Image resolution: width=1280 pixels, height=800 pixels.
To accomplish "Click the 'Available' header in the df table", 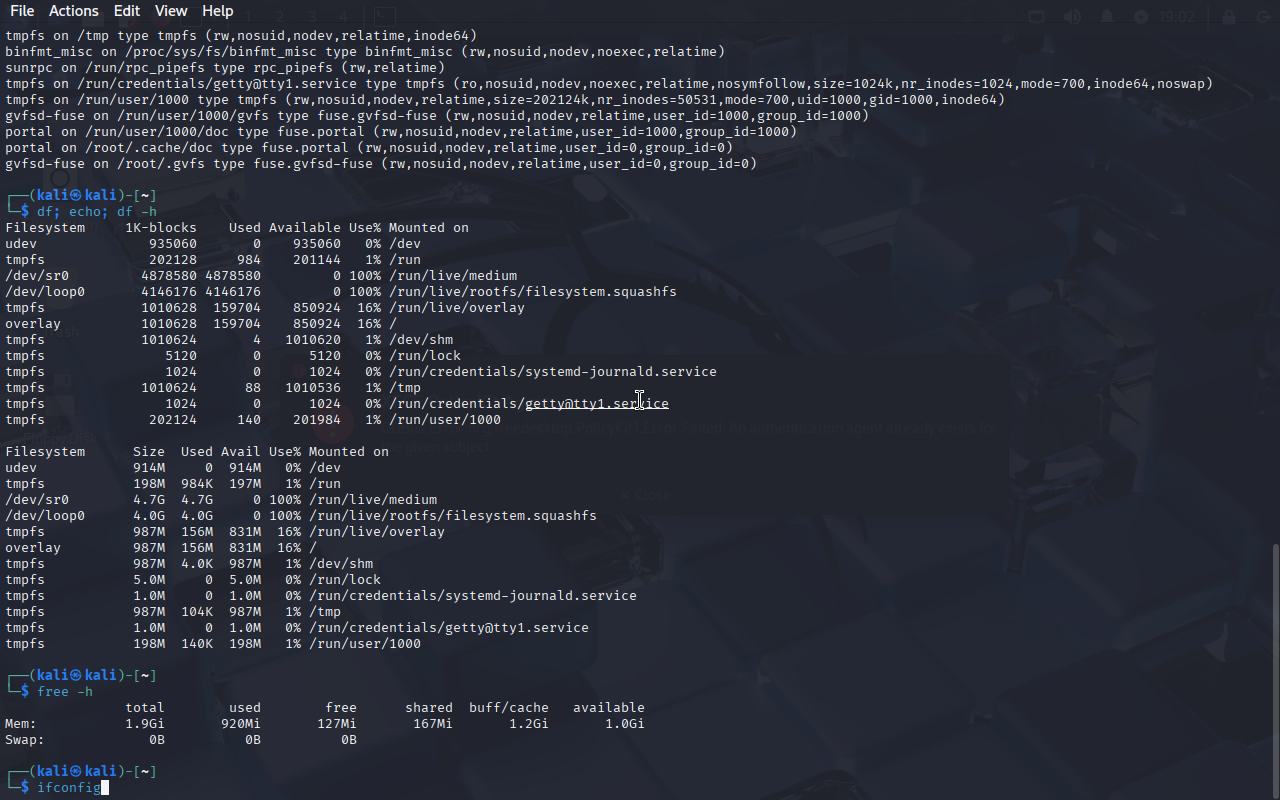I will tap(305, 228).
